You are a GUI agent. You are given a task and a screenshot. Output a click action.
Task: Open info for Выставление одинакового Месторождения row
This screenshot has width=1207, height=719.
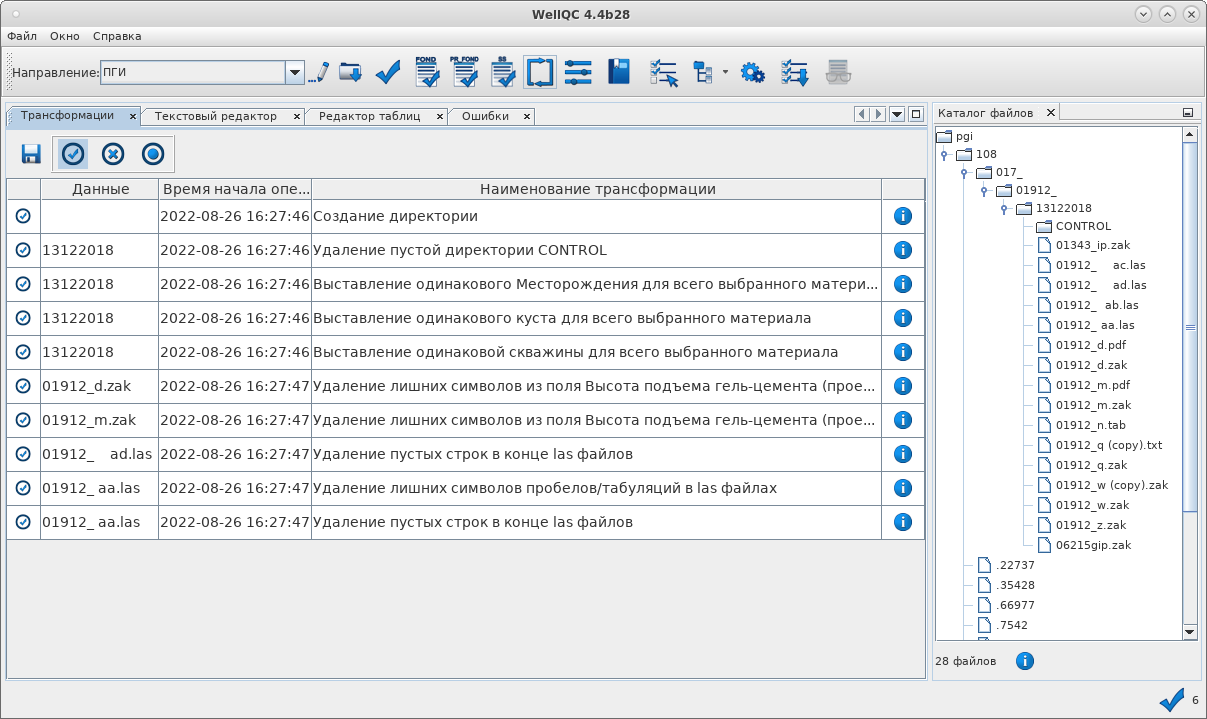[903, 284]
